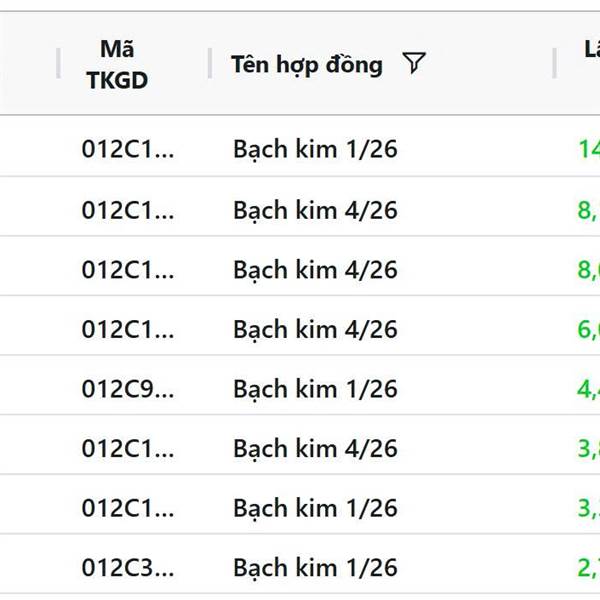Select the first row's 012C1... account code
This screenshot has height=600, width=600.
pos(127,150)
